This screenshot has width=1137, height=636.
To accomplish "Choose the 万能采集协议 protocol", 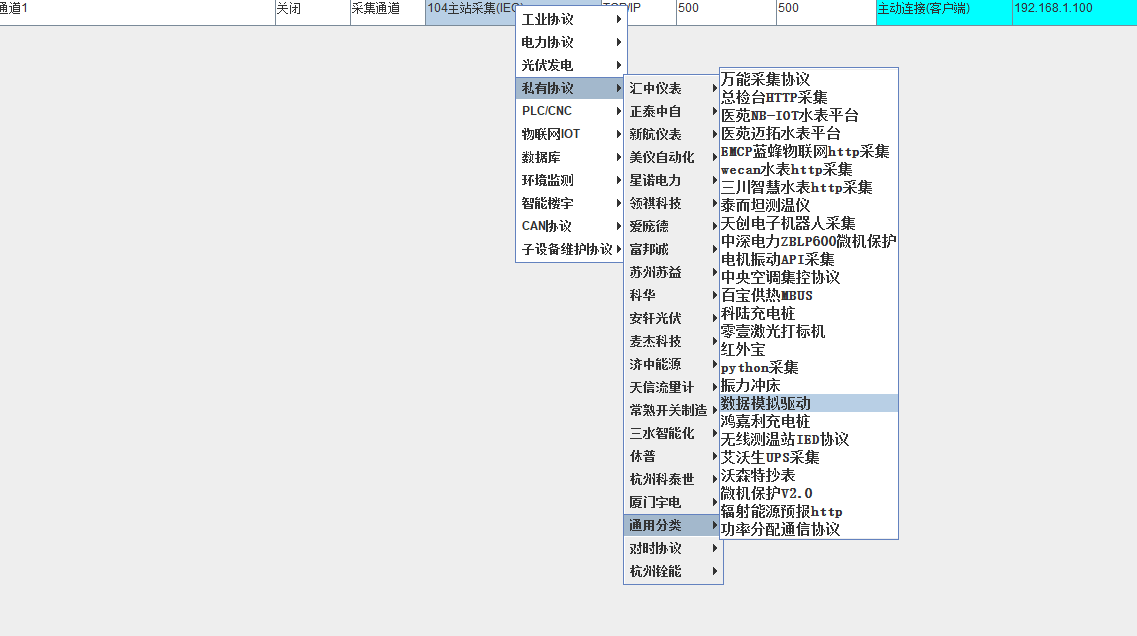I will tap(809, 79).
